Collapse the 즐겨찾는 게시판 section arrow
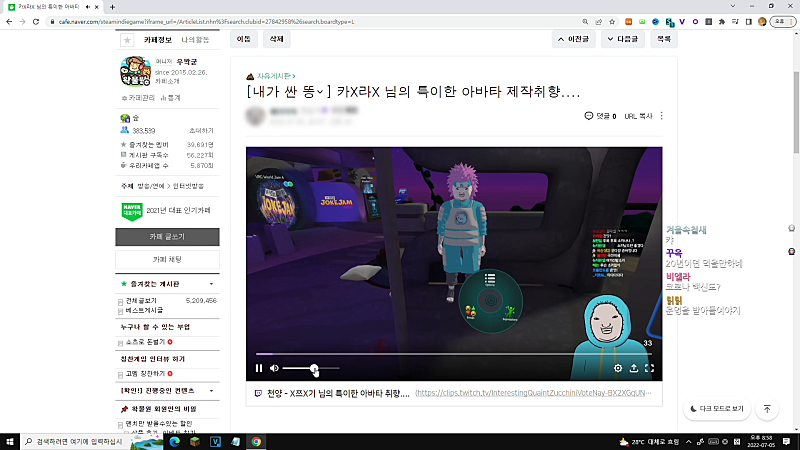 (211, 284)
